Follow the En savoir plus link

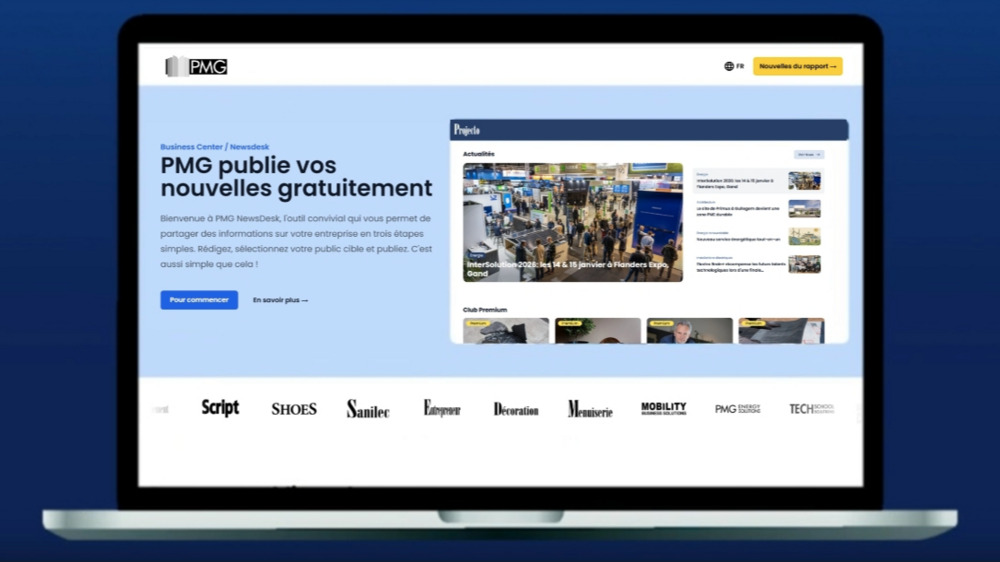point(280,300)
